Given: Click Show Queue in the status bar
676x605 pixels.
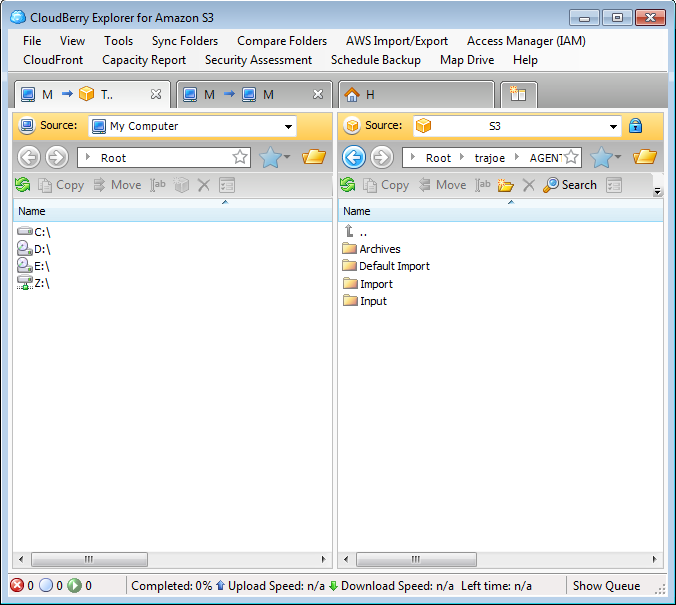Looking at the screenshot, I should (x=606, y=586).
